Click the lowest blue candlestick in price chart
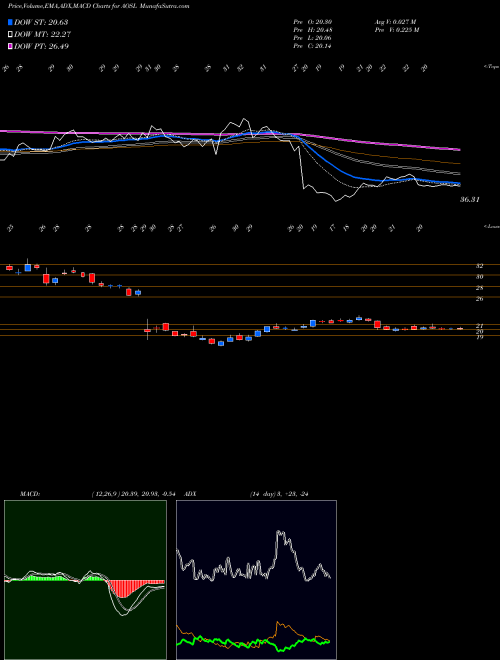 point(221,343)
